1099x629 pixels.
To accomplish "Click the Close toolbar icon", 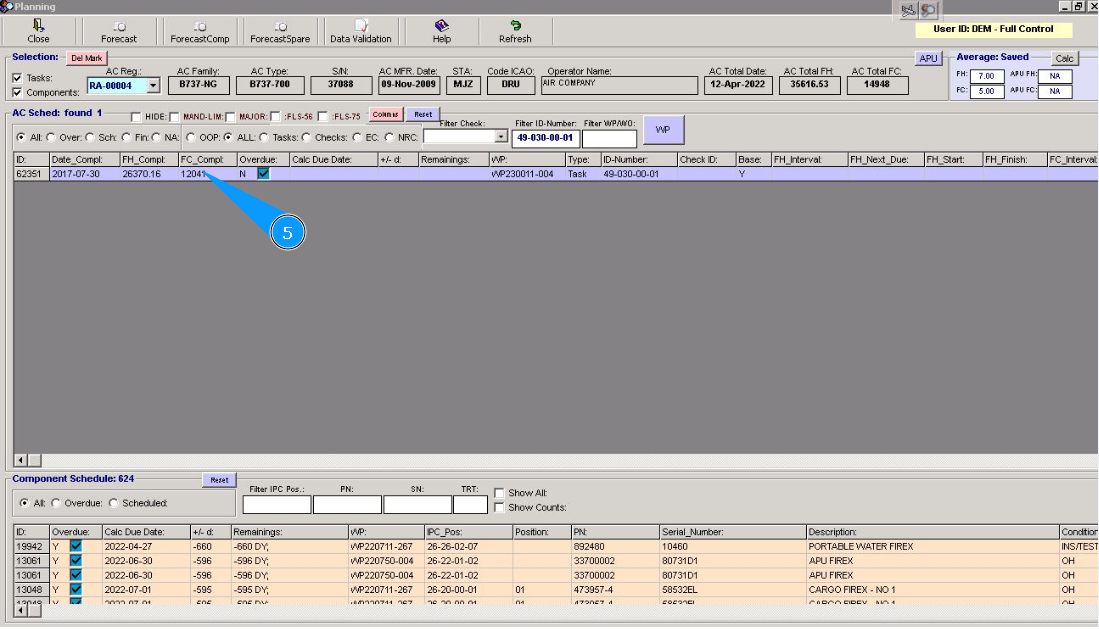I will pos(38,31).
